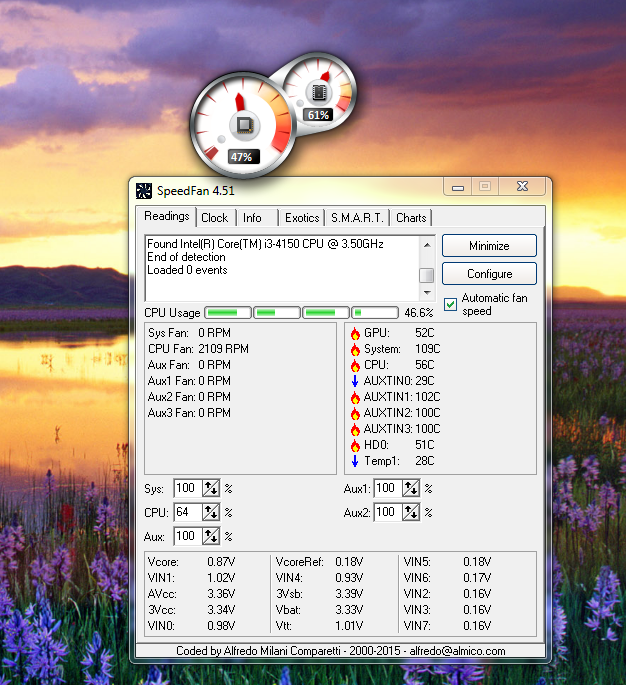Click the VIN5 0.18V reading

coord(447,562)
